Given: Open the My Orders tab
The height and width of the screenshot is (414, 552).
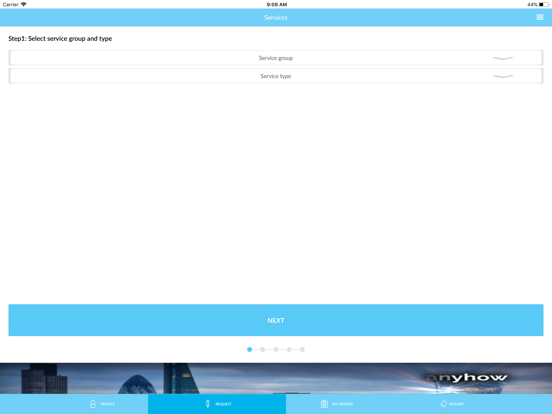Looking at the screenshot, I should pos(337,404).
